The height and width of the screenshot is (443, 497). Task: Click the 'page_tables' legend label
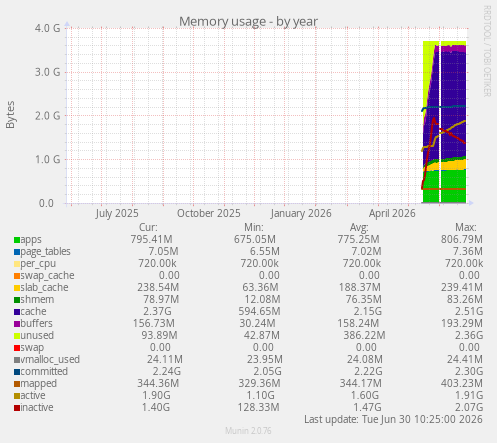(x=46, y=252)
